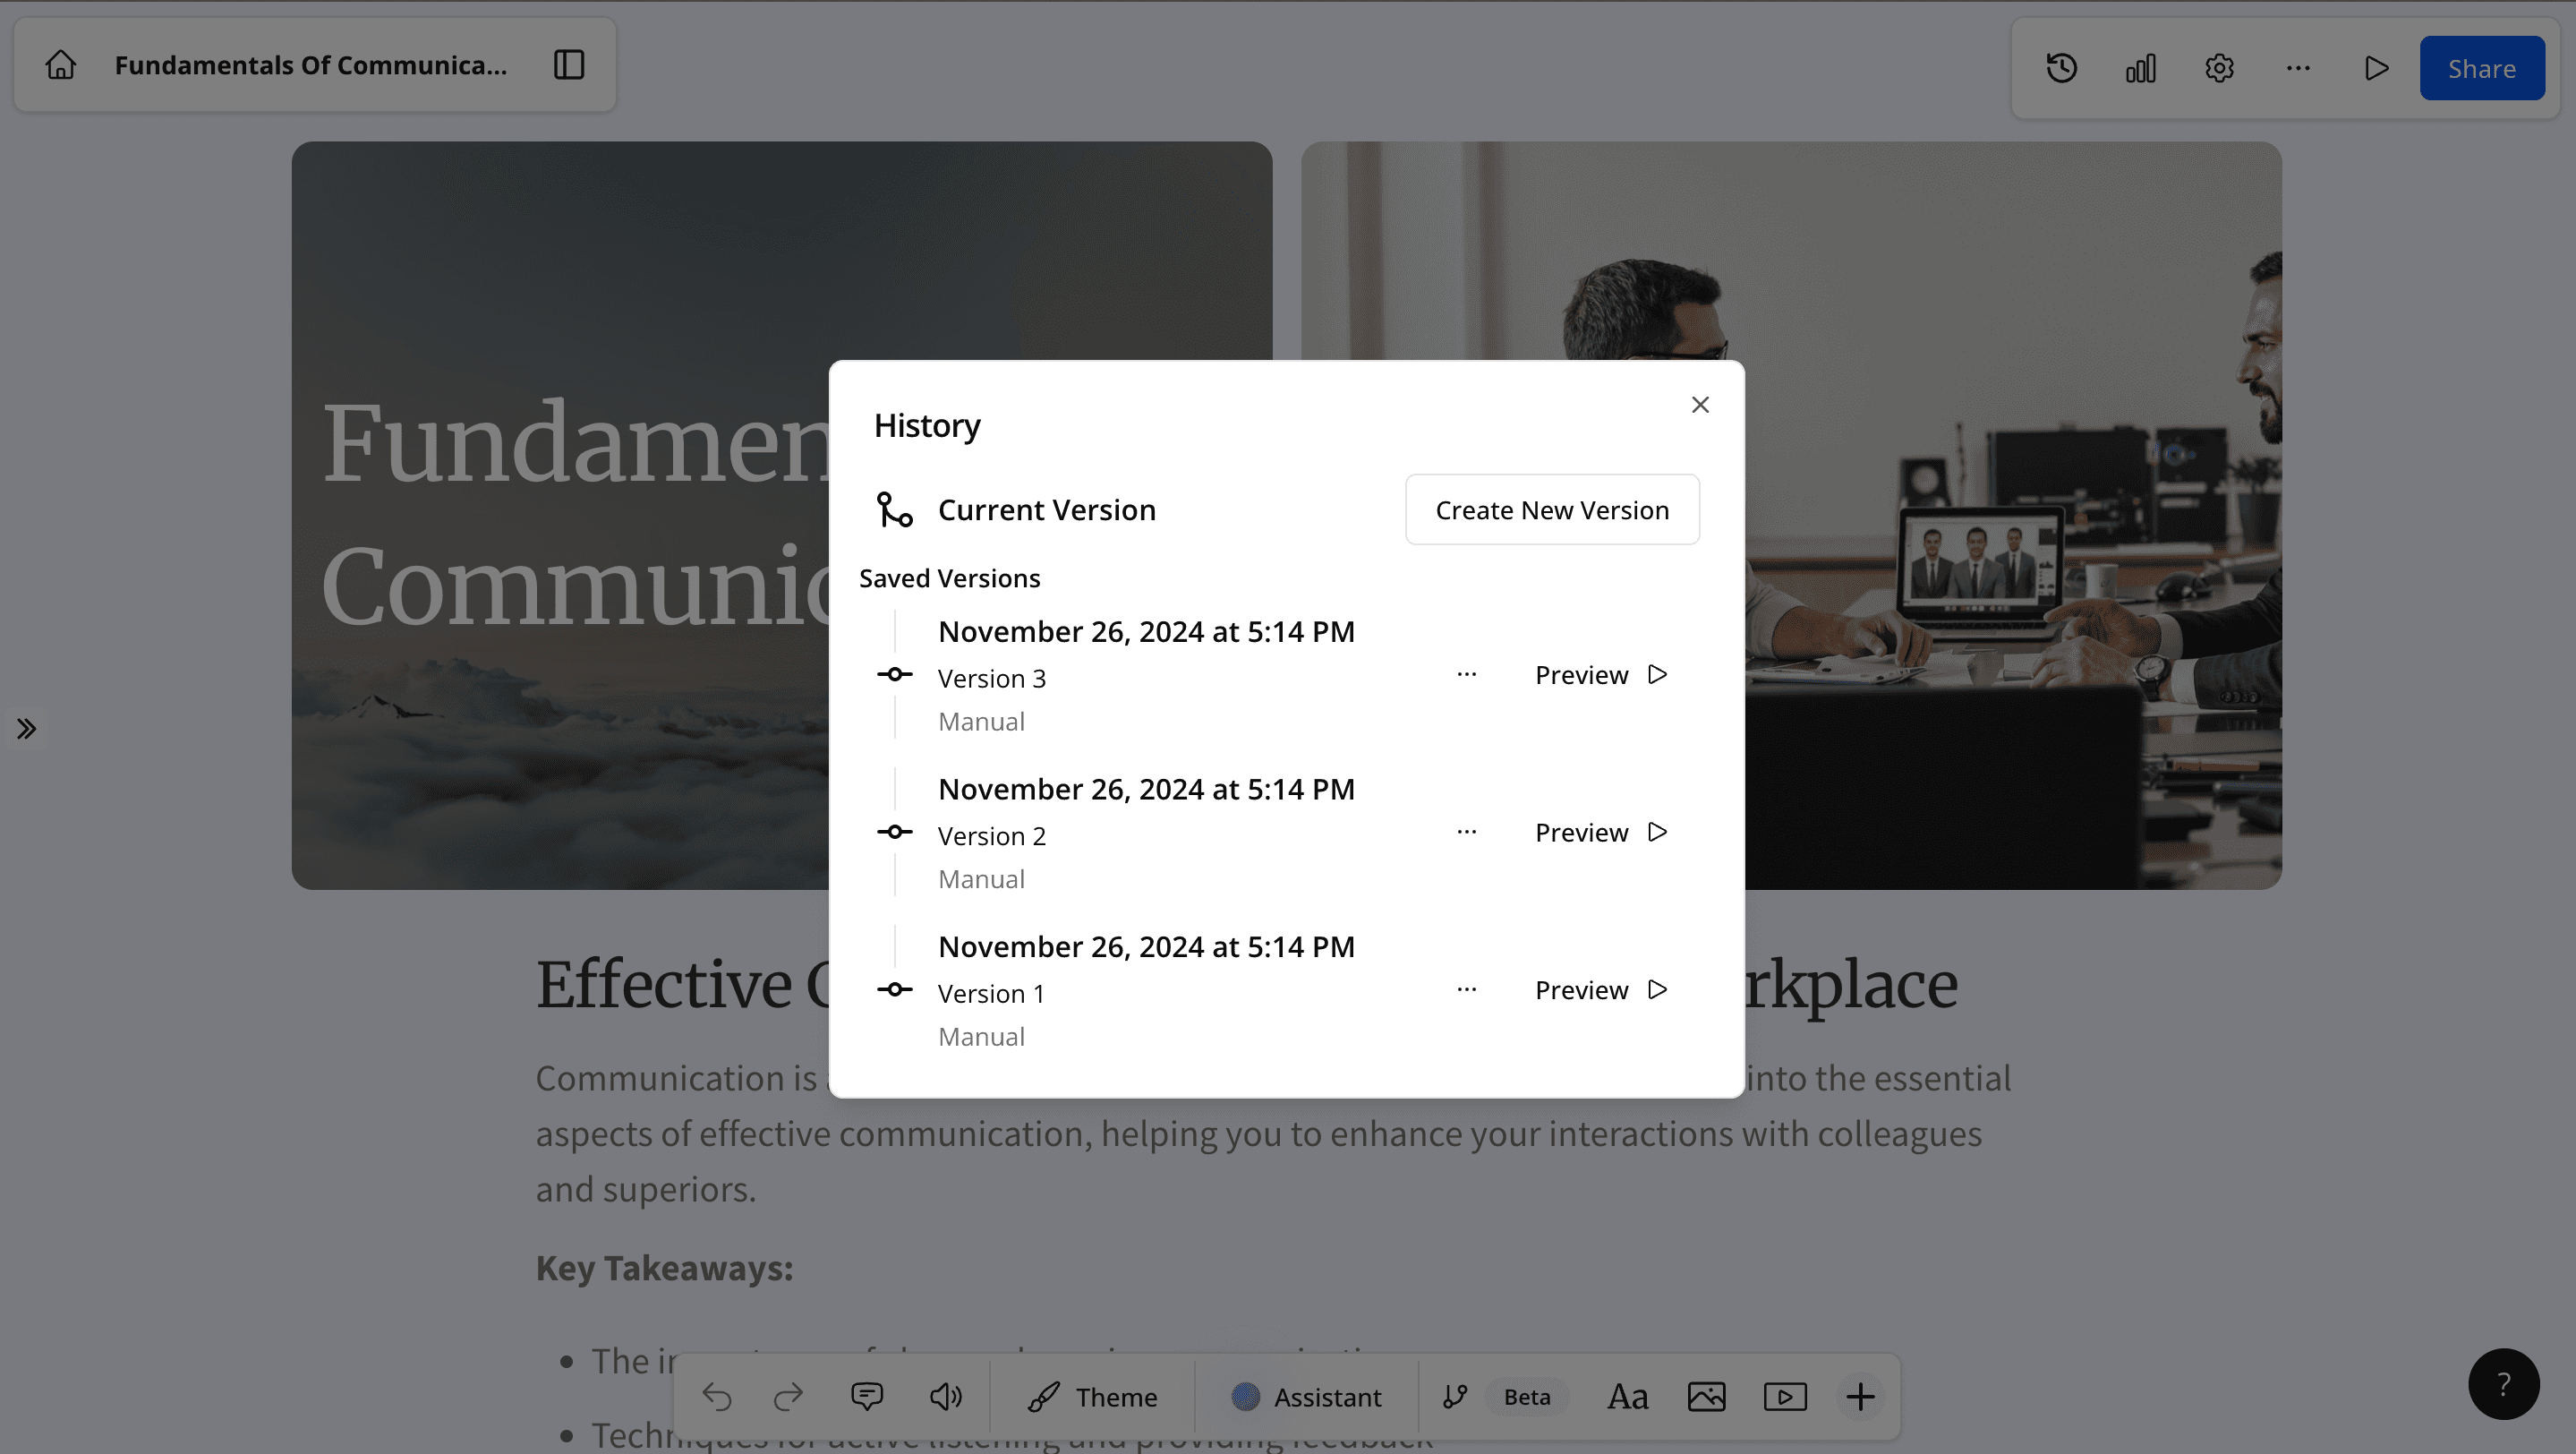
Task: Open options menu for Version 2
Action: coord(1467,832)
